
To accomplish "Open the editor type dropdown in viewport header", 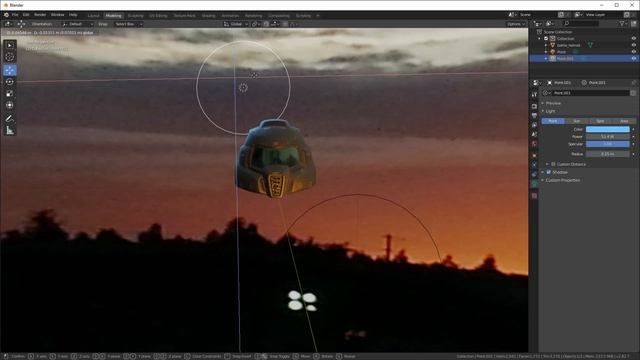I will point(8,24).
